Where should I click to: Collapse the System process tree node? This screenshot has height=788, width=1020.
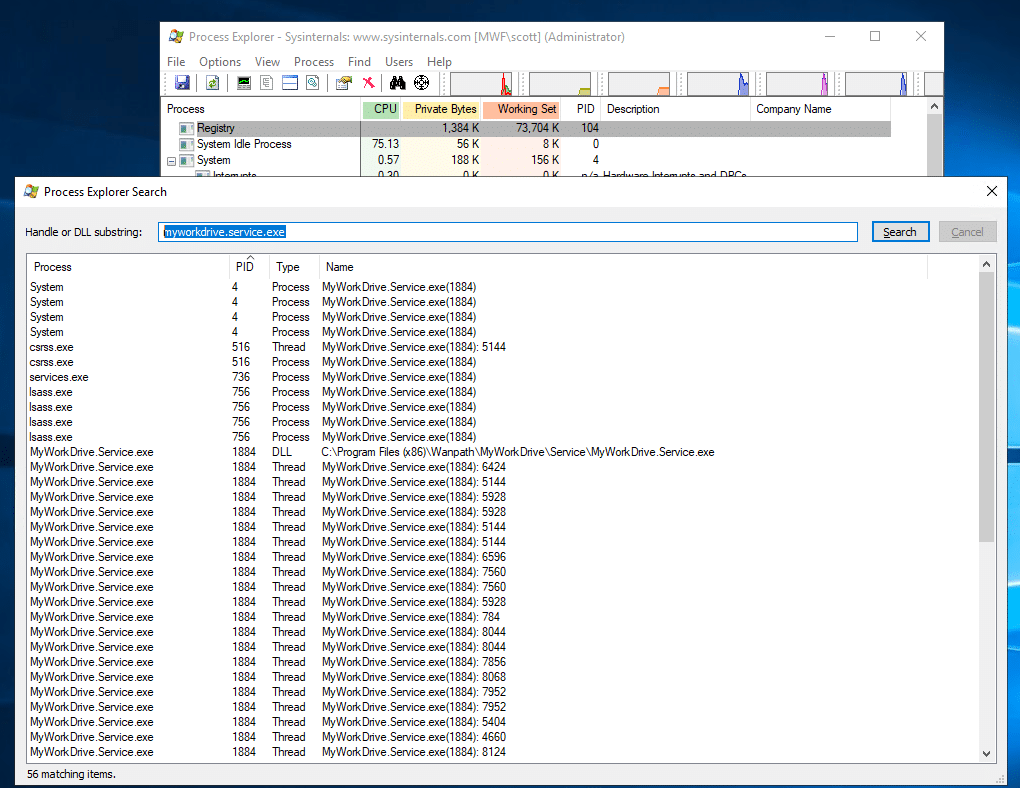[x=171, y=160]
